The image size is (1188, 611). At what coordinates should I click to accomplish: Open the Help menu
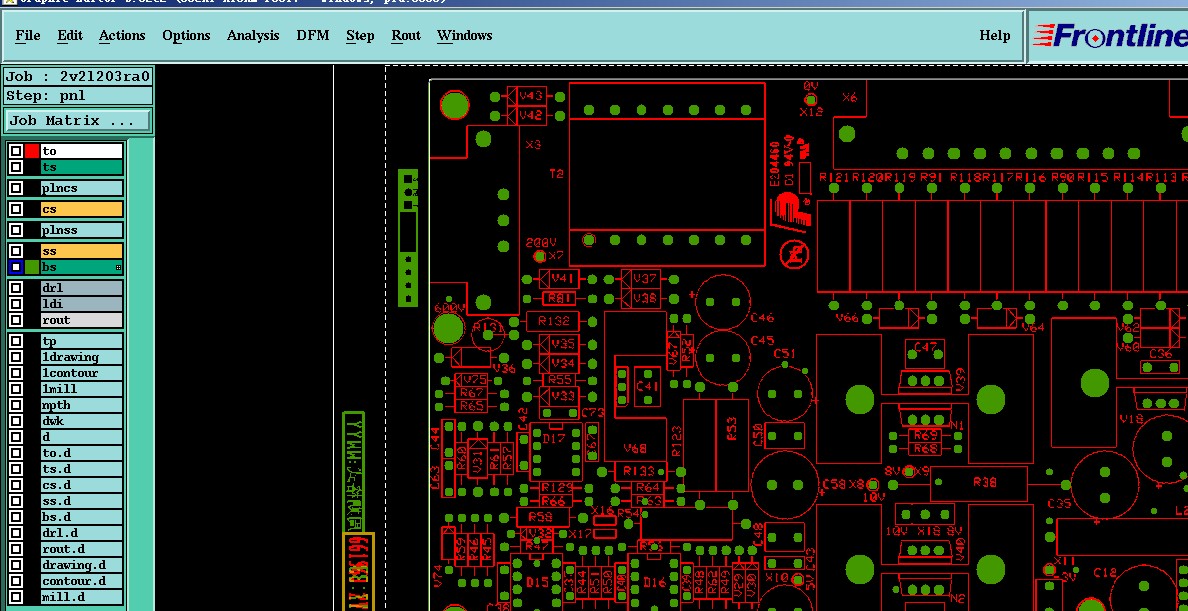click(x=995, y=36)
